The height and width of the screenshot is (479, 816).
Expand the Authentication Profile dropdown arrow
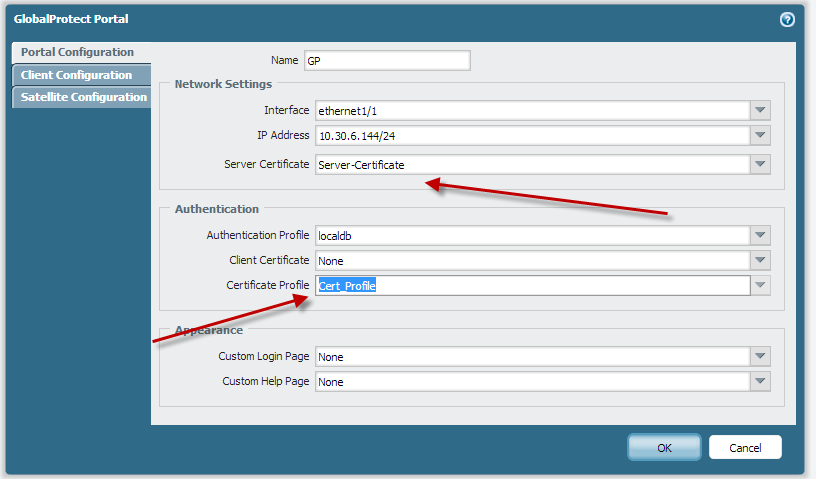pos(760,235)
